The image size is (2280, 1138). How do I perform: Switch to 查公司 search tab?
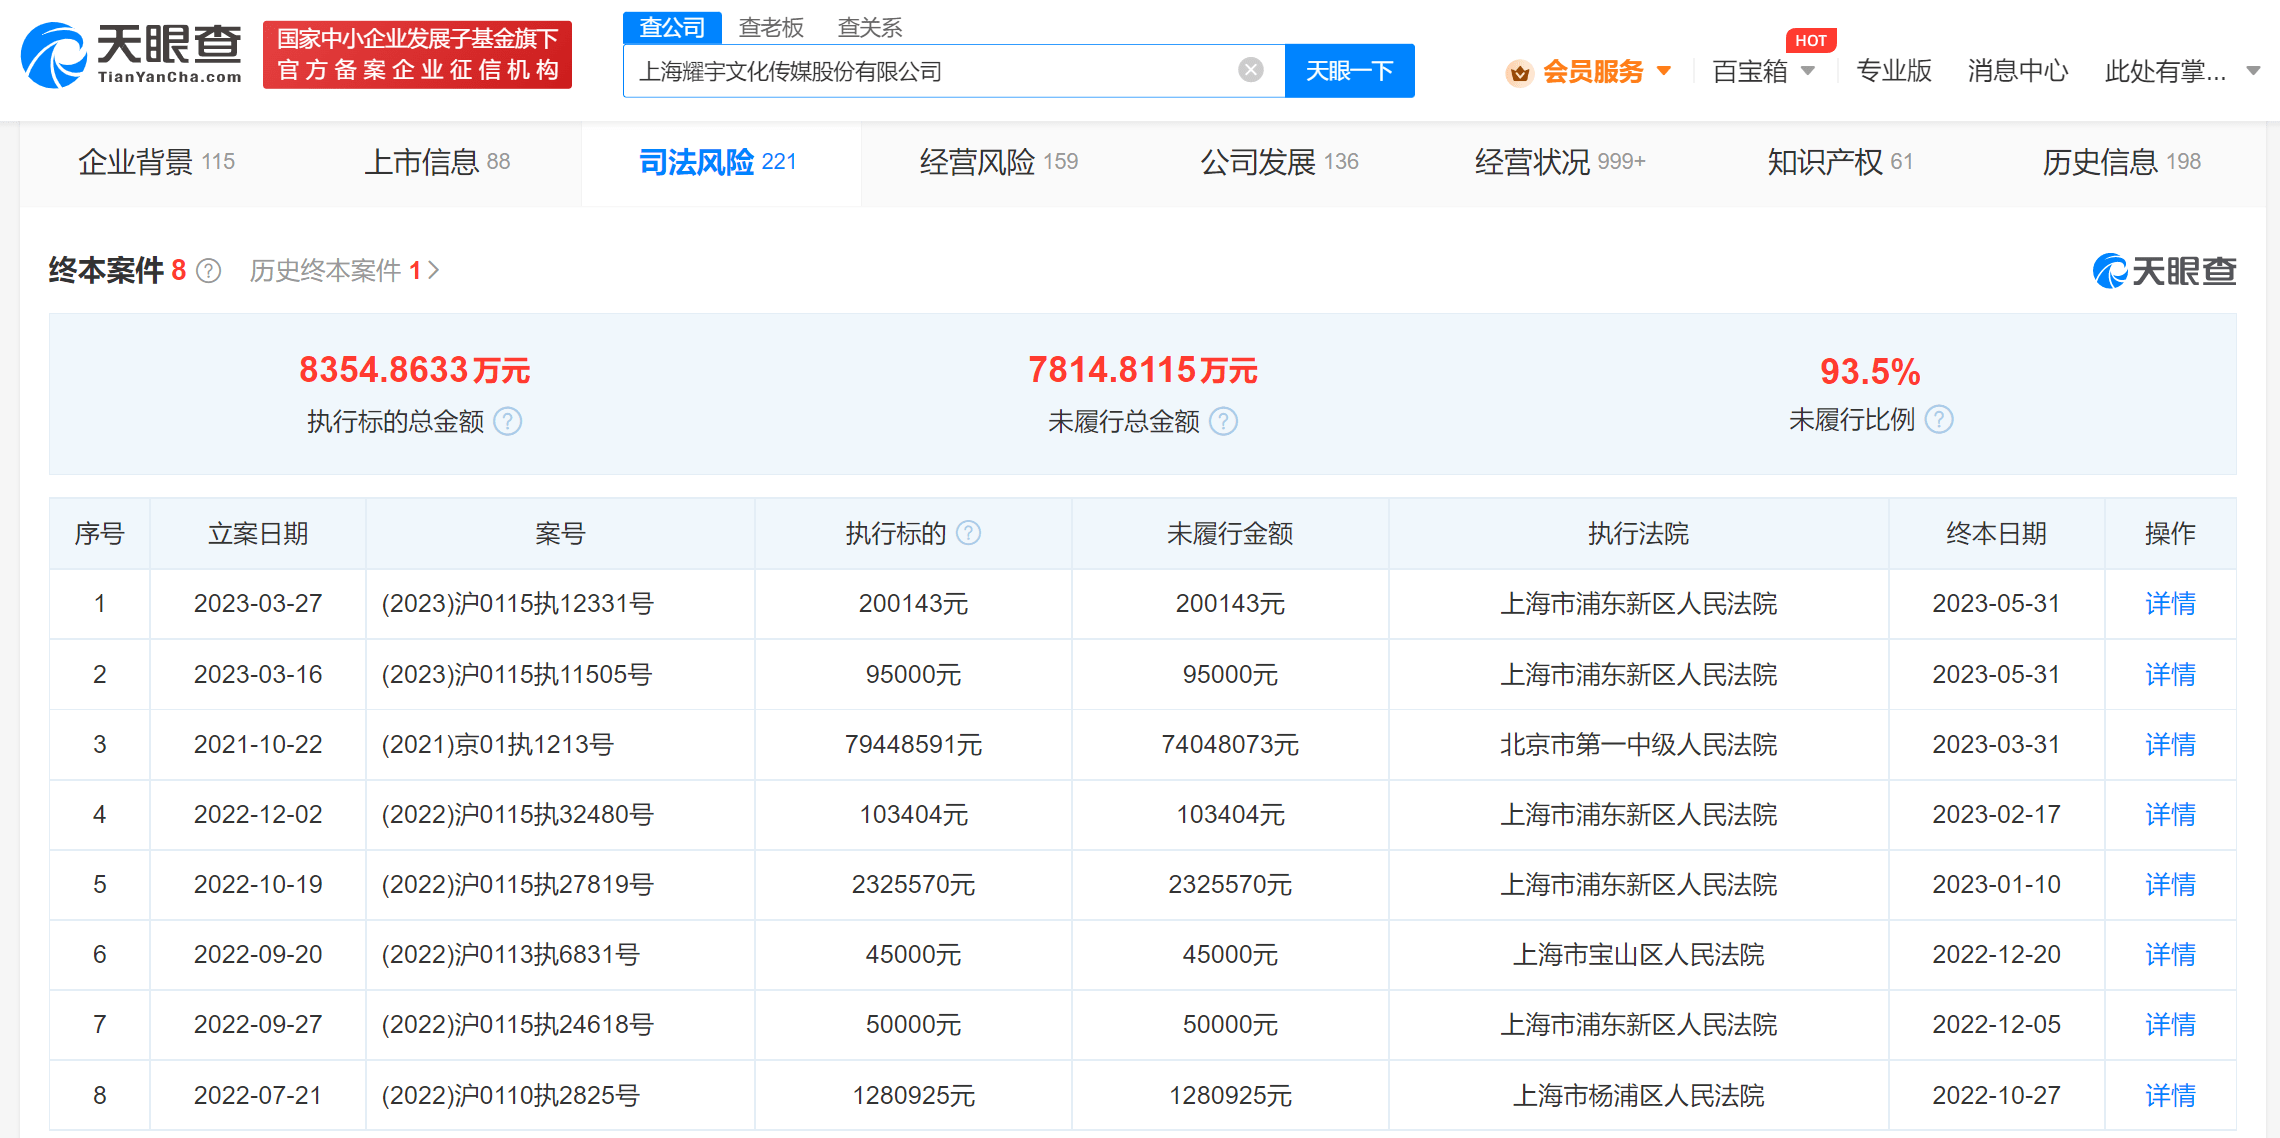point(672,28)
